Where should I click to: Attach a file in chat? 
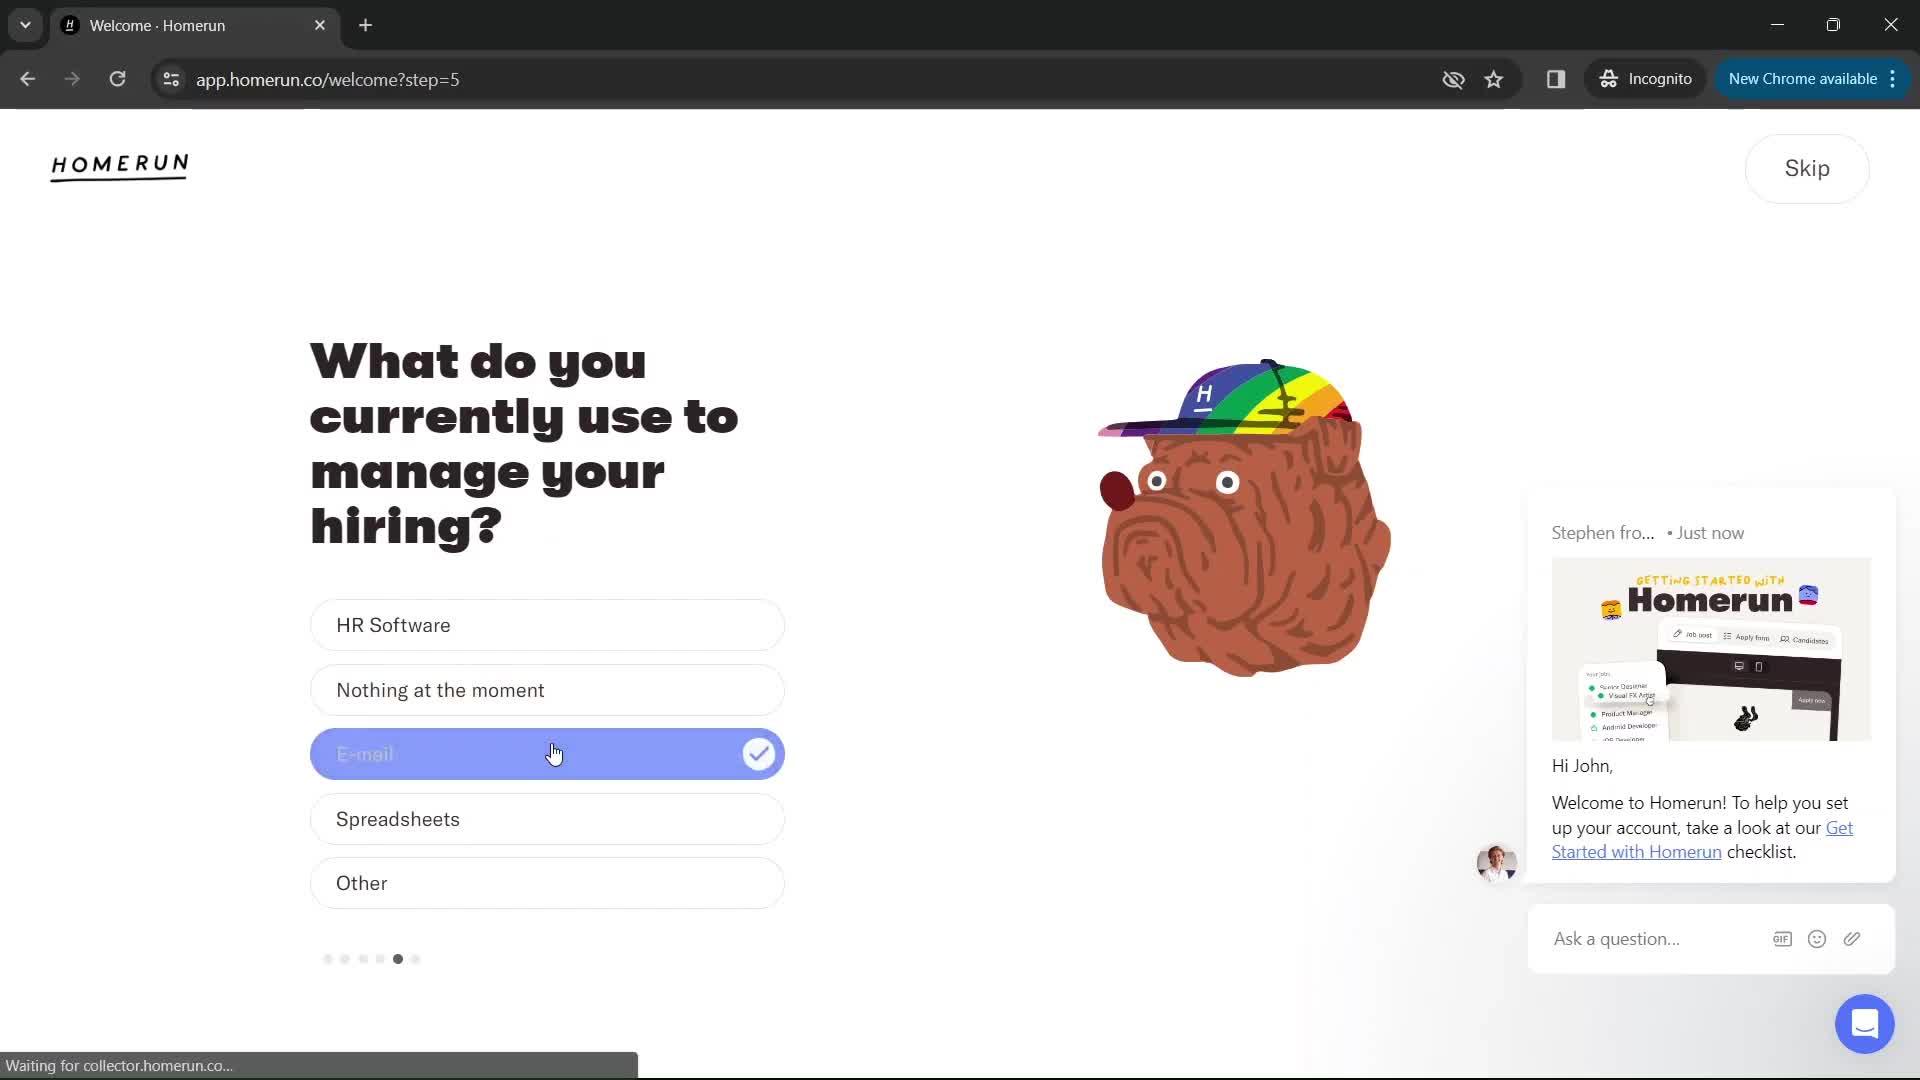coord(1852,939)
